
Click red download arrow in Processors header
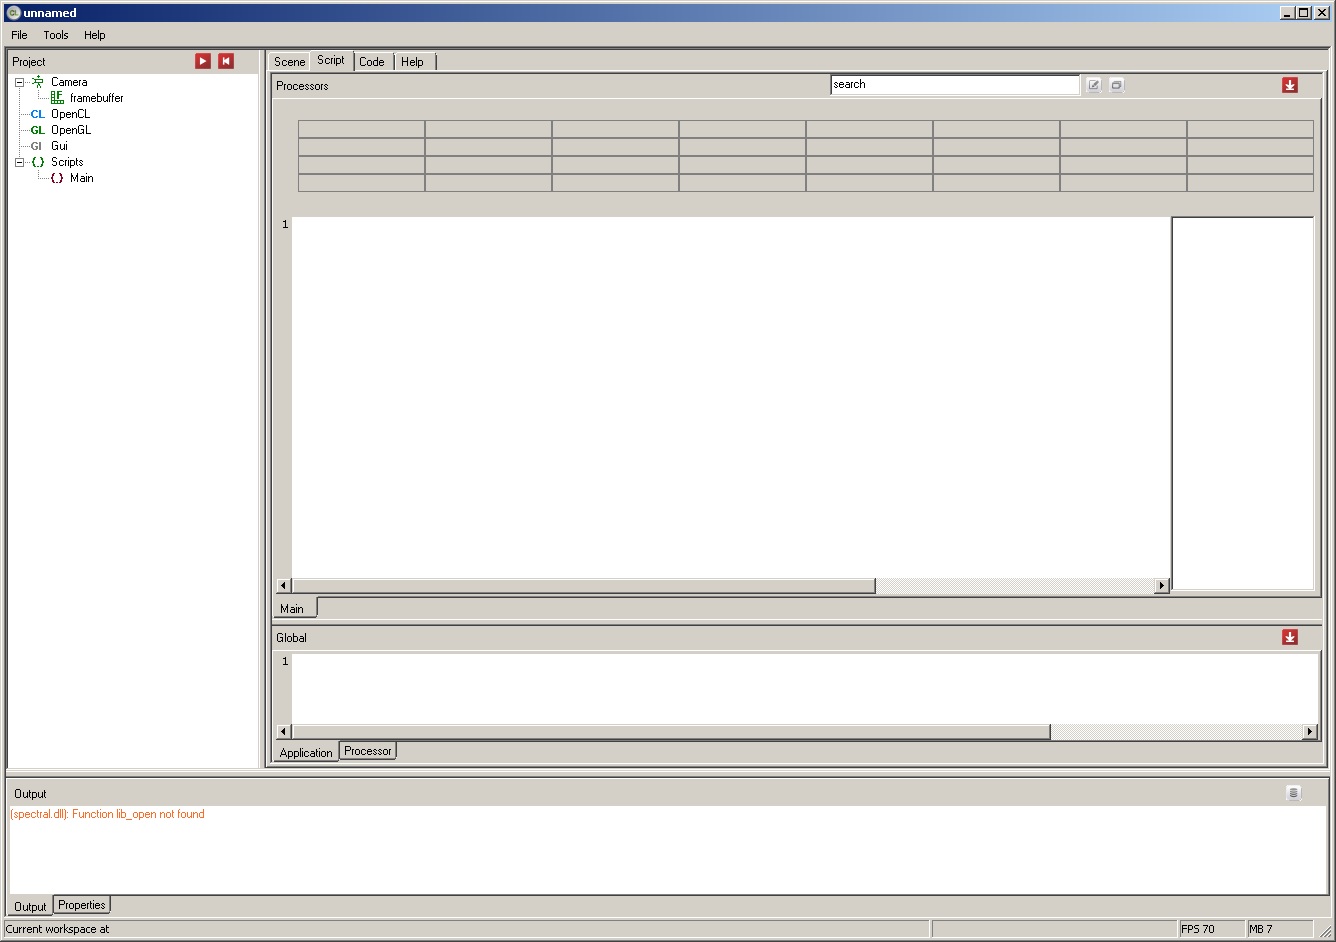tap(1290, 85)
